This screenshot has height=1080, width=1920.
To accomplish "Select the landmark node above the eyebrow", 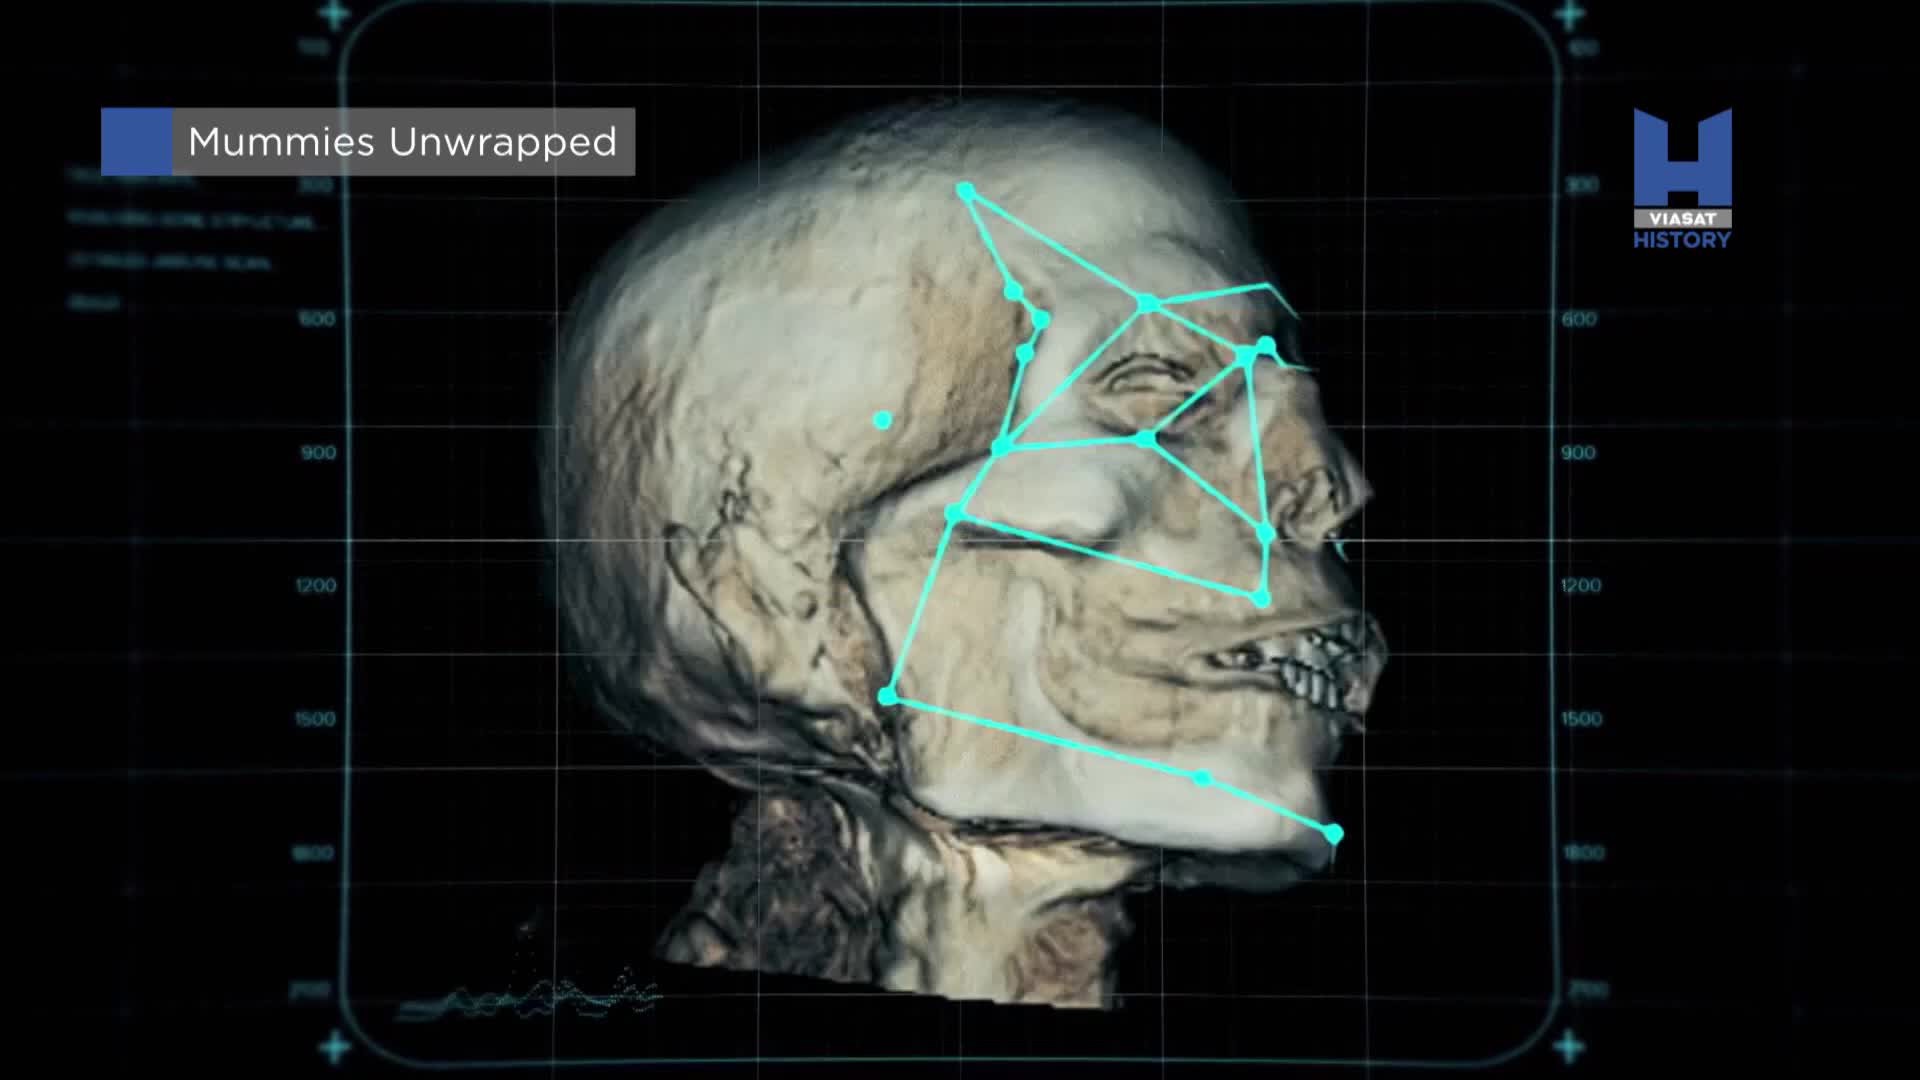I will pyautogui.click(x=1148, y=303).
